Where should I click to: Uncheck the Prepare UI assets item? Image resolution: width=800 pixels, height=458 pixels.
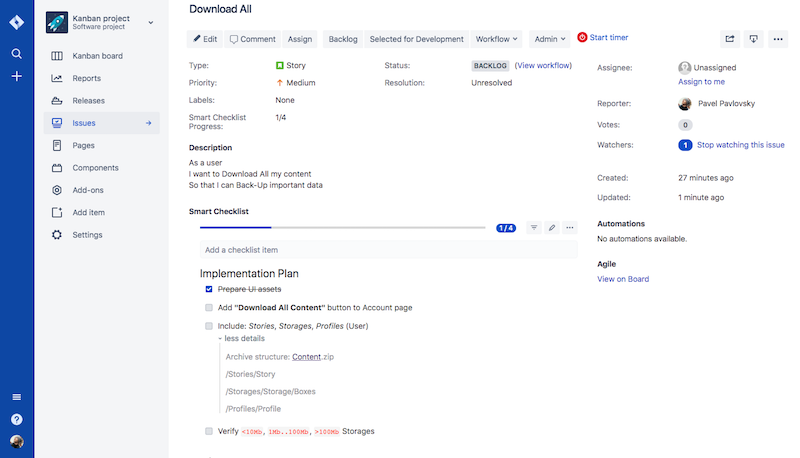(x=209, y=289)
